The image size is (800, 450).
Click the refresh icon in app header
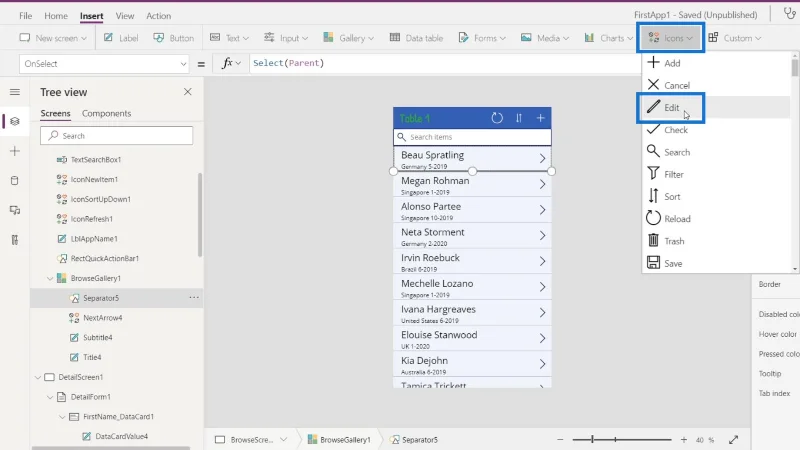(x=497, y=118)
